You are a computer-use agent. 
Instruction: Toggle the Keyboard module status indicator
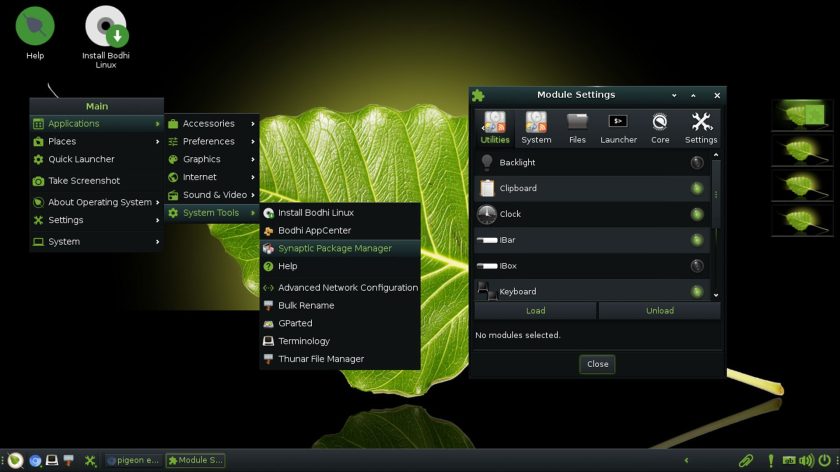point(696,291)
